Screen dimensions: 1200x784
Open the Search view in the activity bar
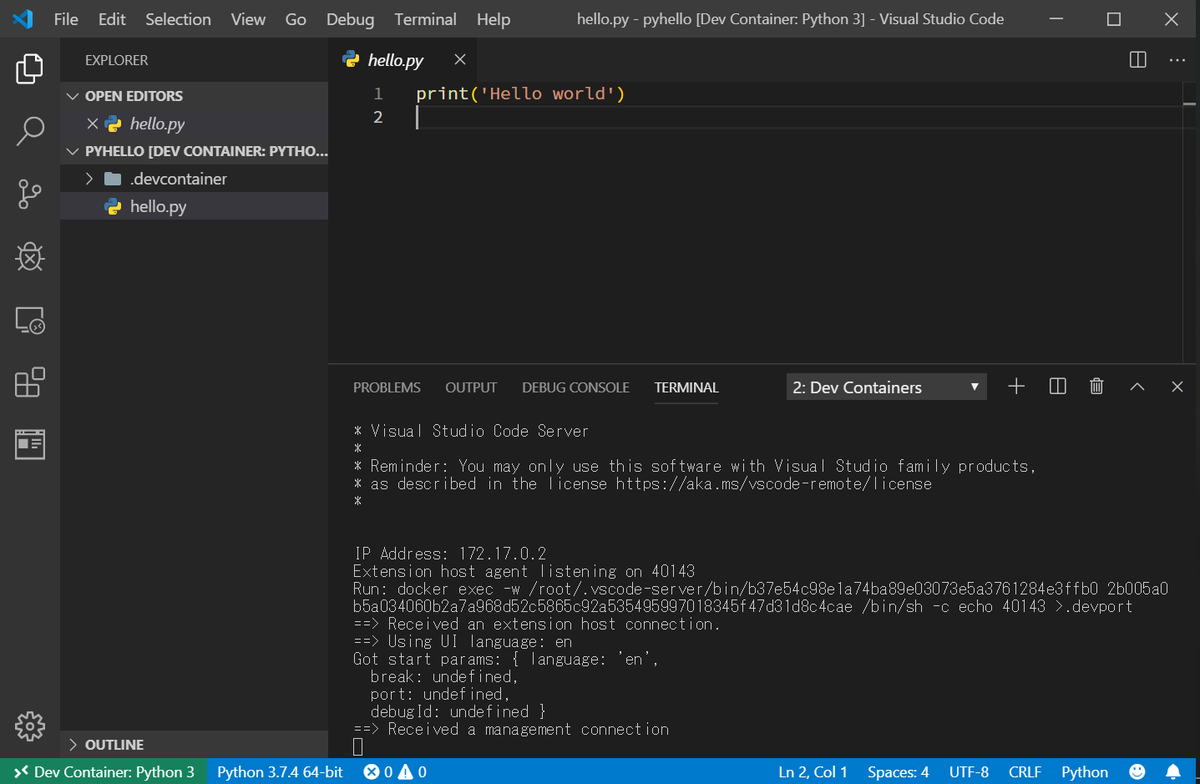(30, 131)
